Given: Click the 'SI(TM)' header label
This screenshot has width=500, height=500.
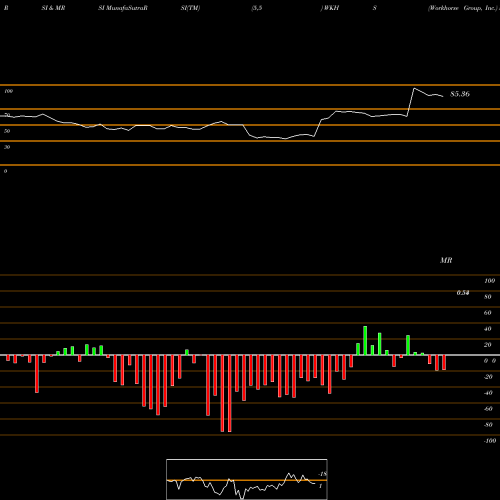Looking at the screenshot, I should coord(190,8).
